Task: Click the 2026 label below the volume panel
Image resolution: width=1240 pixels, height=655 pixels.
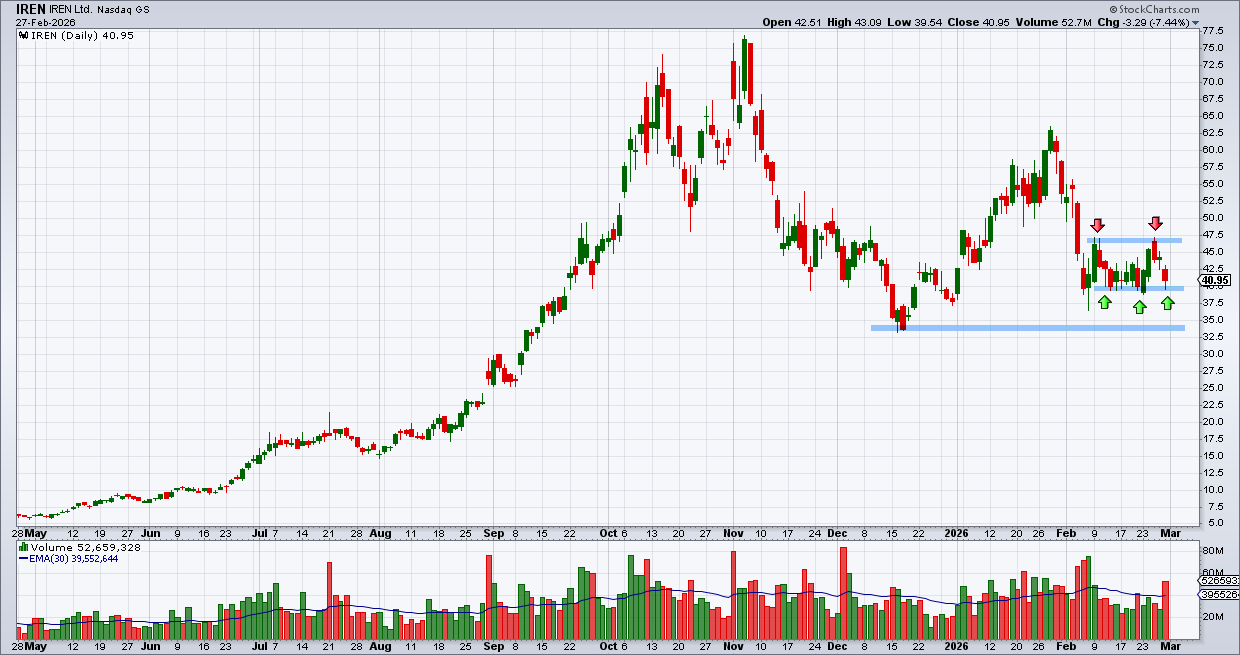Action: [x=957, y=647]
